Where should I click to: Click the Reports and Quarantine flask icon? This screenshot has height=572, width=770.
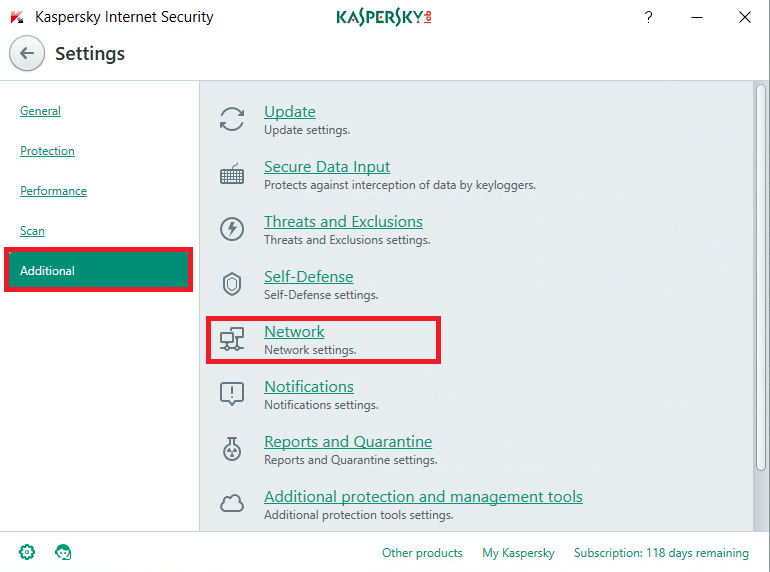coord(232,449)
